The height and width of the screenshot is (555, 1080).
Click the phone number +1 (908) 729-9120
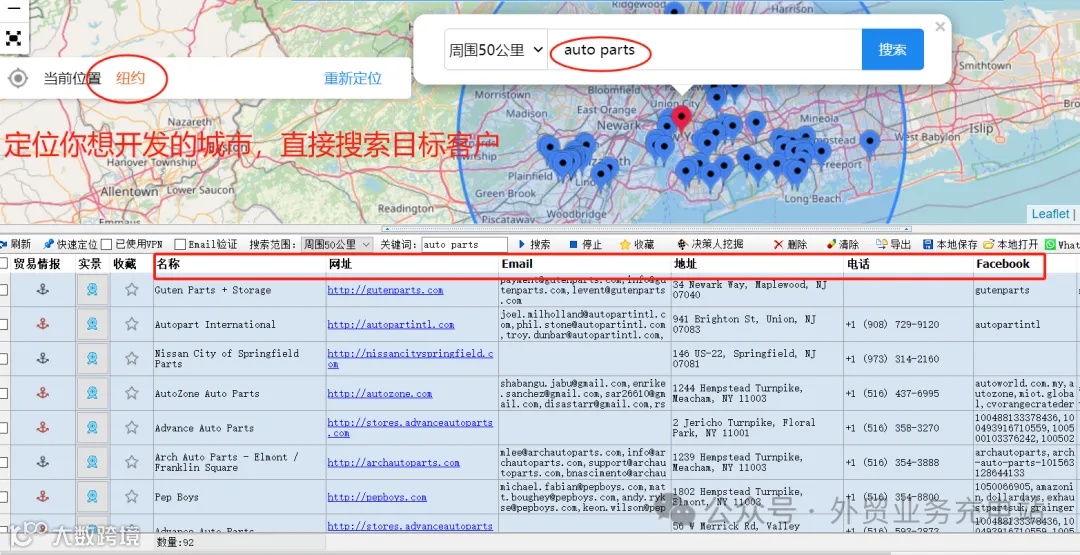892,324
